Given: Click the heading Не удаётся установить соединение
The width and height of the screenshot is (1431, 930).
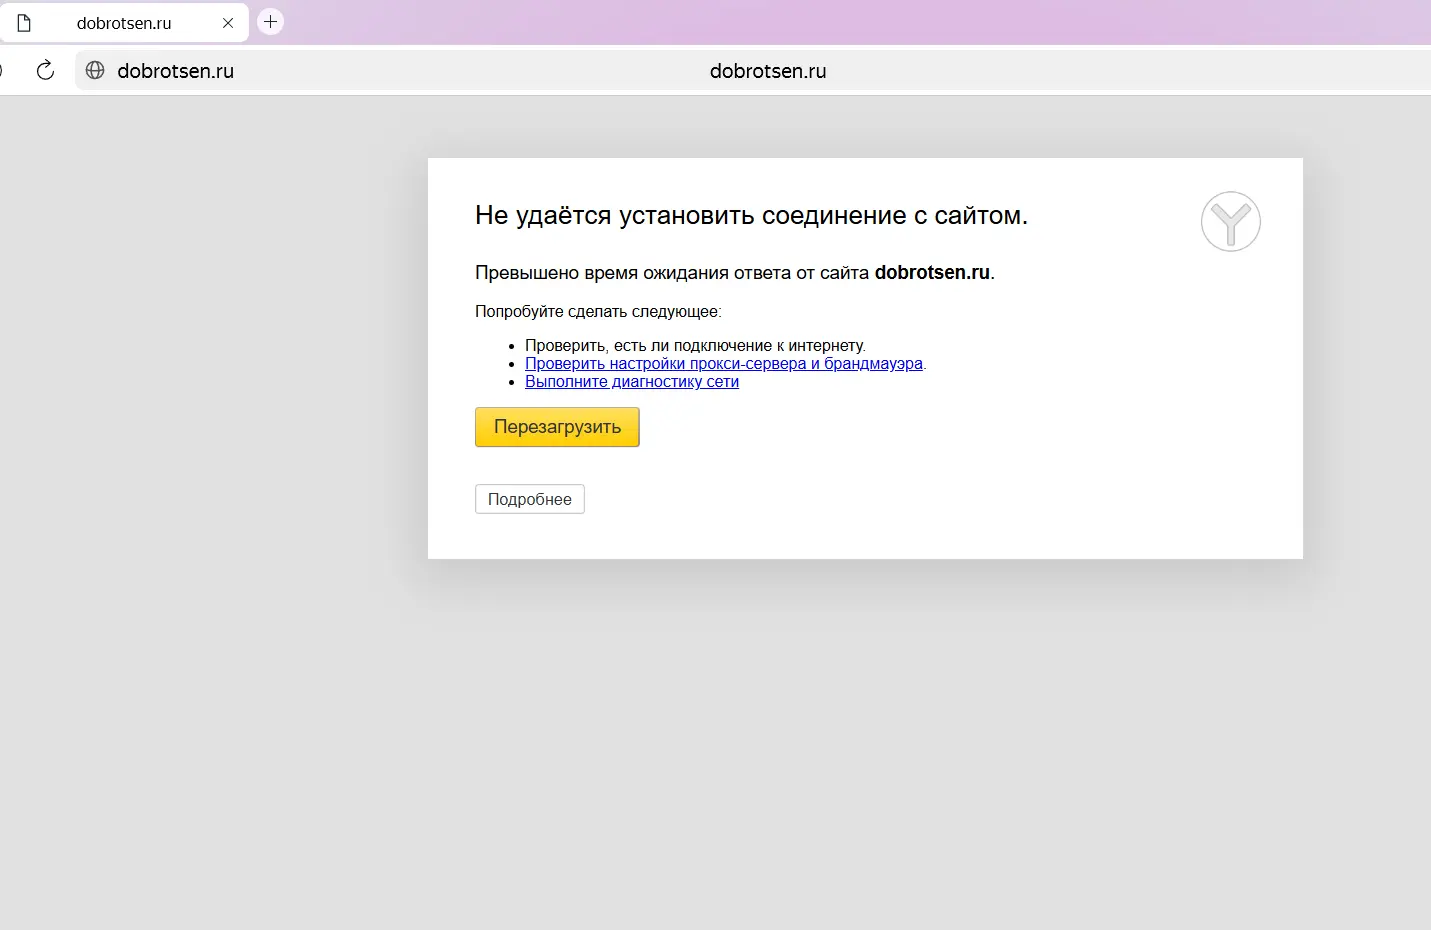Looking at the screenshot, I should point(751,215).
